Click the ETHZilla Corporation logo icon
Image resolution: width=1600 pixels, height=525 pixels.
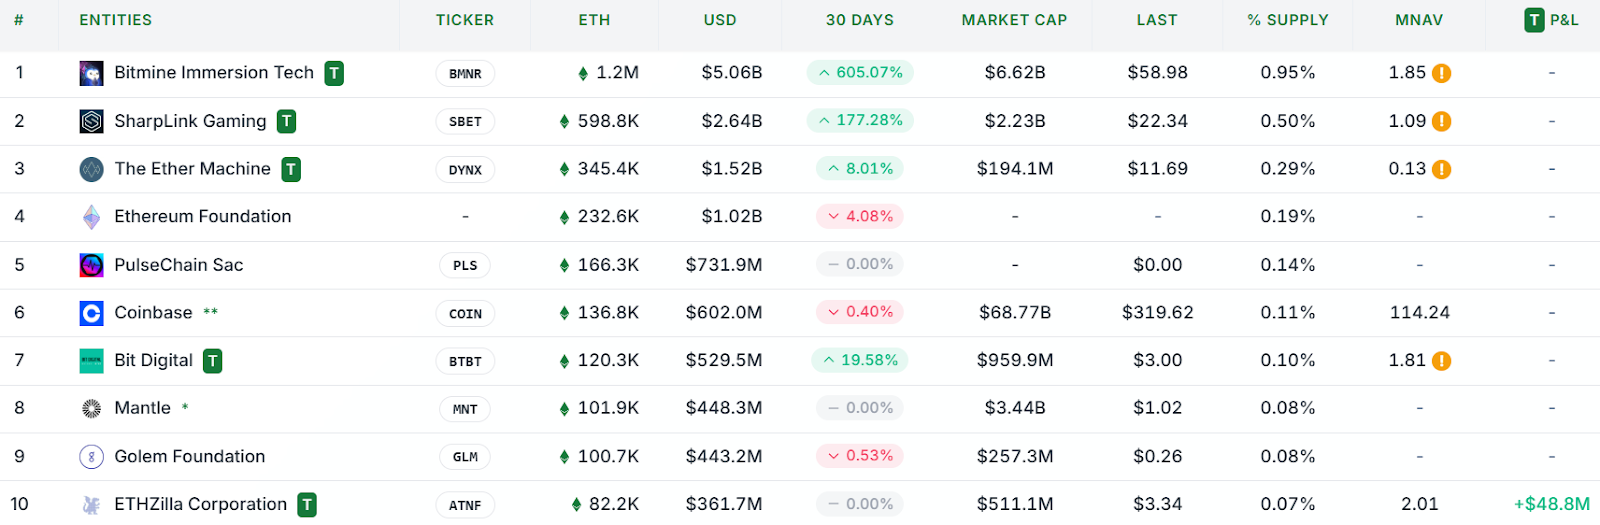[91, 505]
